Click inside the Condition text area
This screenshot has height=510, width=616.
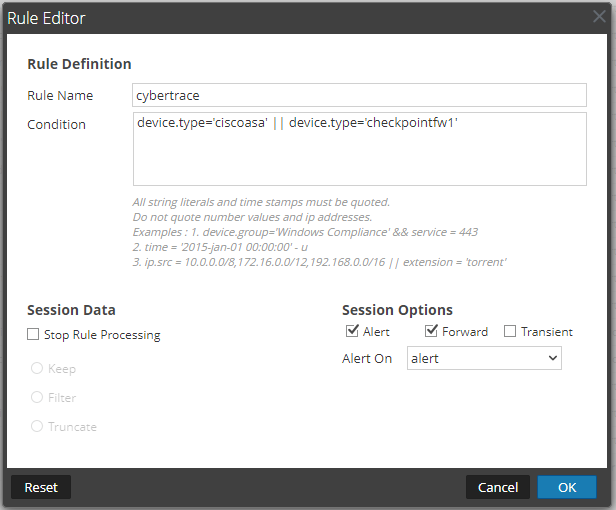(x=359, y=148)
